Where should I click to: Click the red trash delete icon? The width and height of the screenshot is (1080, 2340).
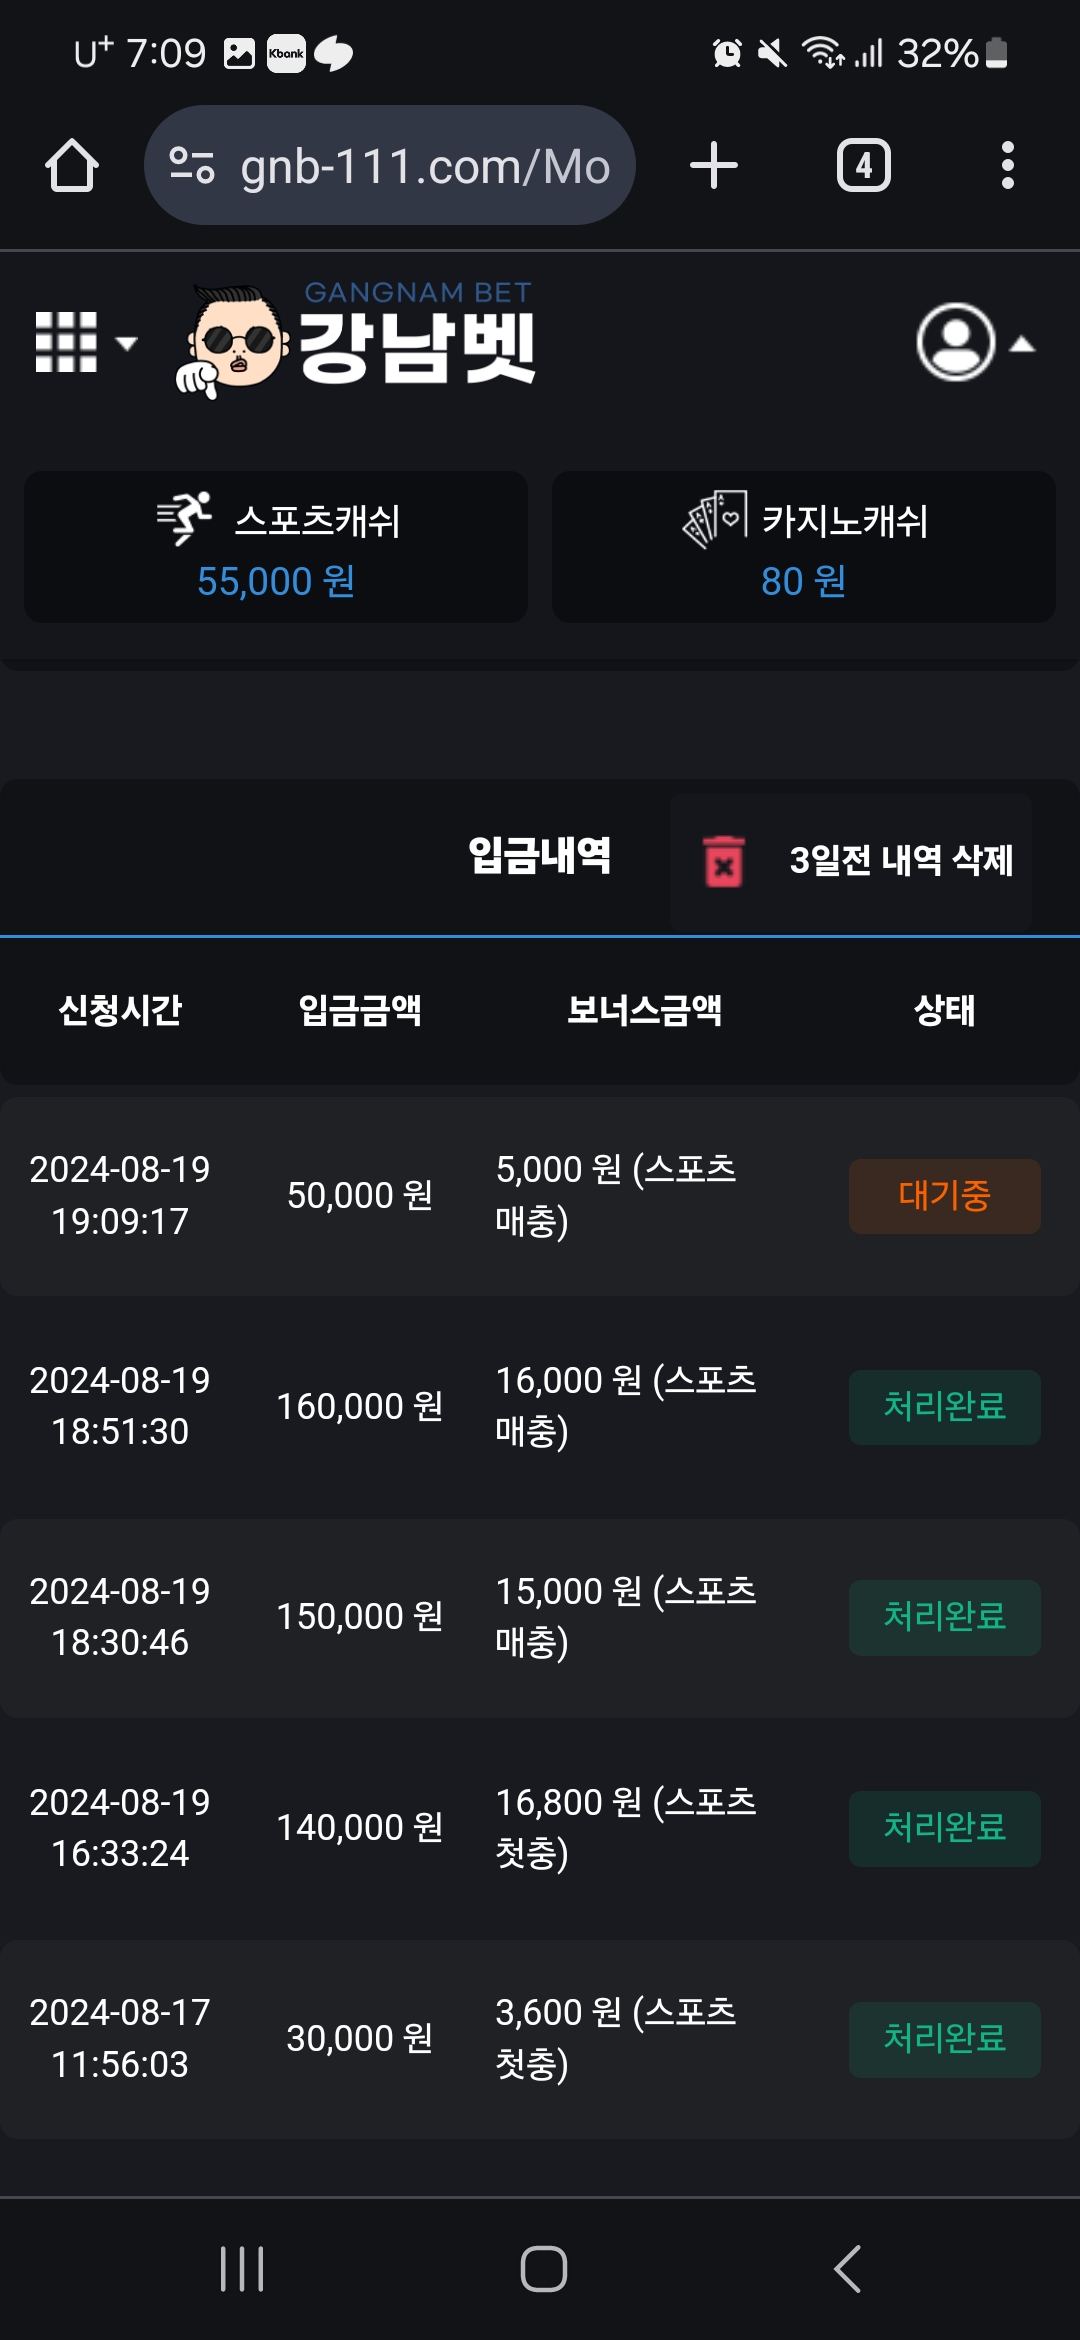coord(724,861)
